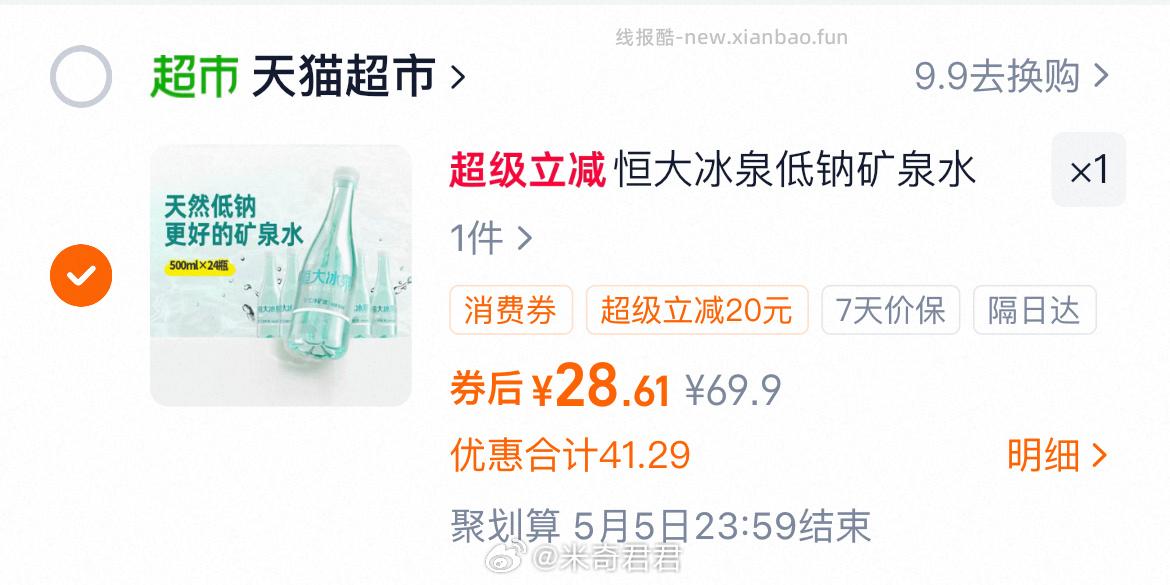The width and height of the screenshot is (1170, 585).
Task: Tap the chevron after 9.9去换购
Action: (1101, 76)
